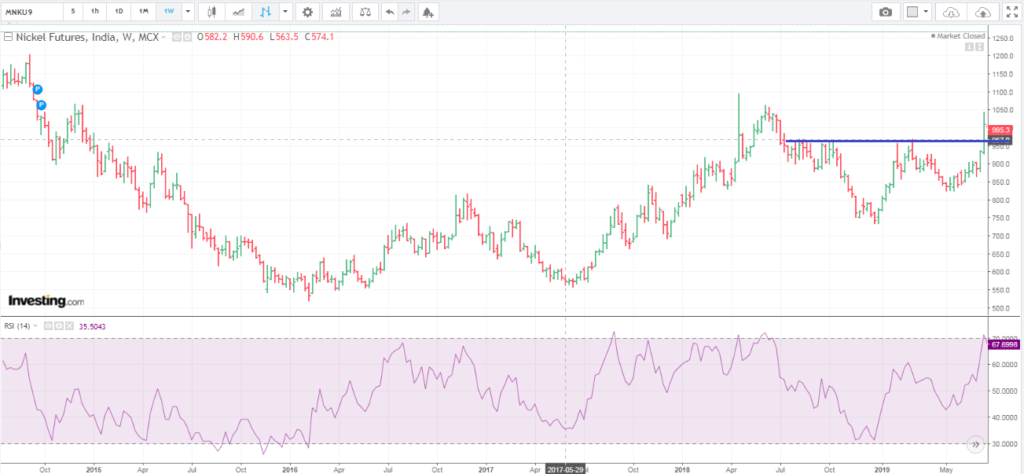Click RSI value 35.5043
The image size is (1024, 474).
(x=91, y=325)
